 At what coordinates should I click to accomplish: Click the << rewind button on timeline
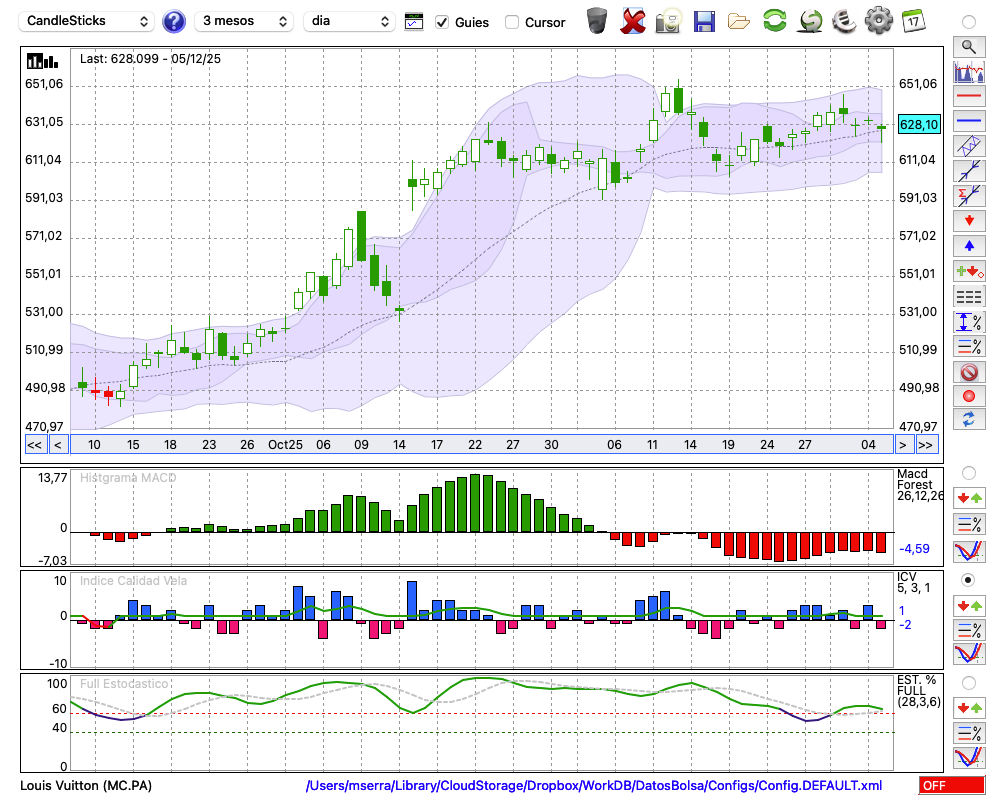coord(34,445)
